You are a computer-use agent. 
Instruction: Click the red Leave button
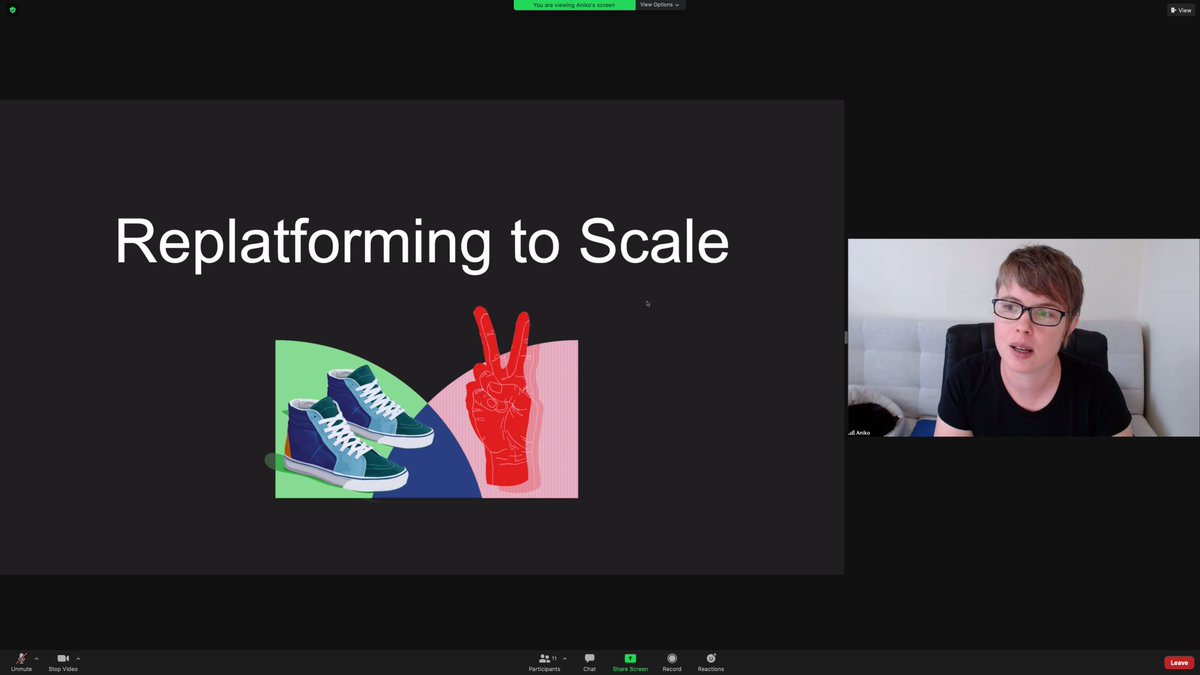1179,663
